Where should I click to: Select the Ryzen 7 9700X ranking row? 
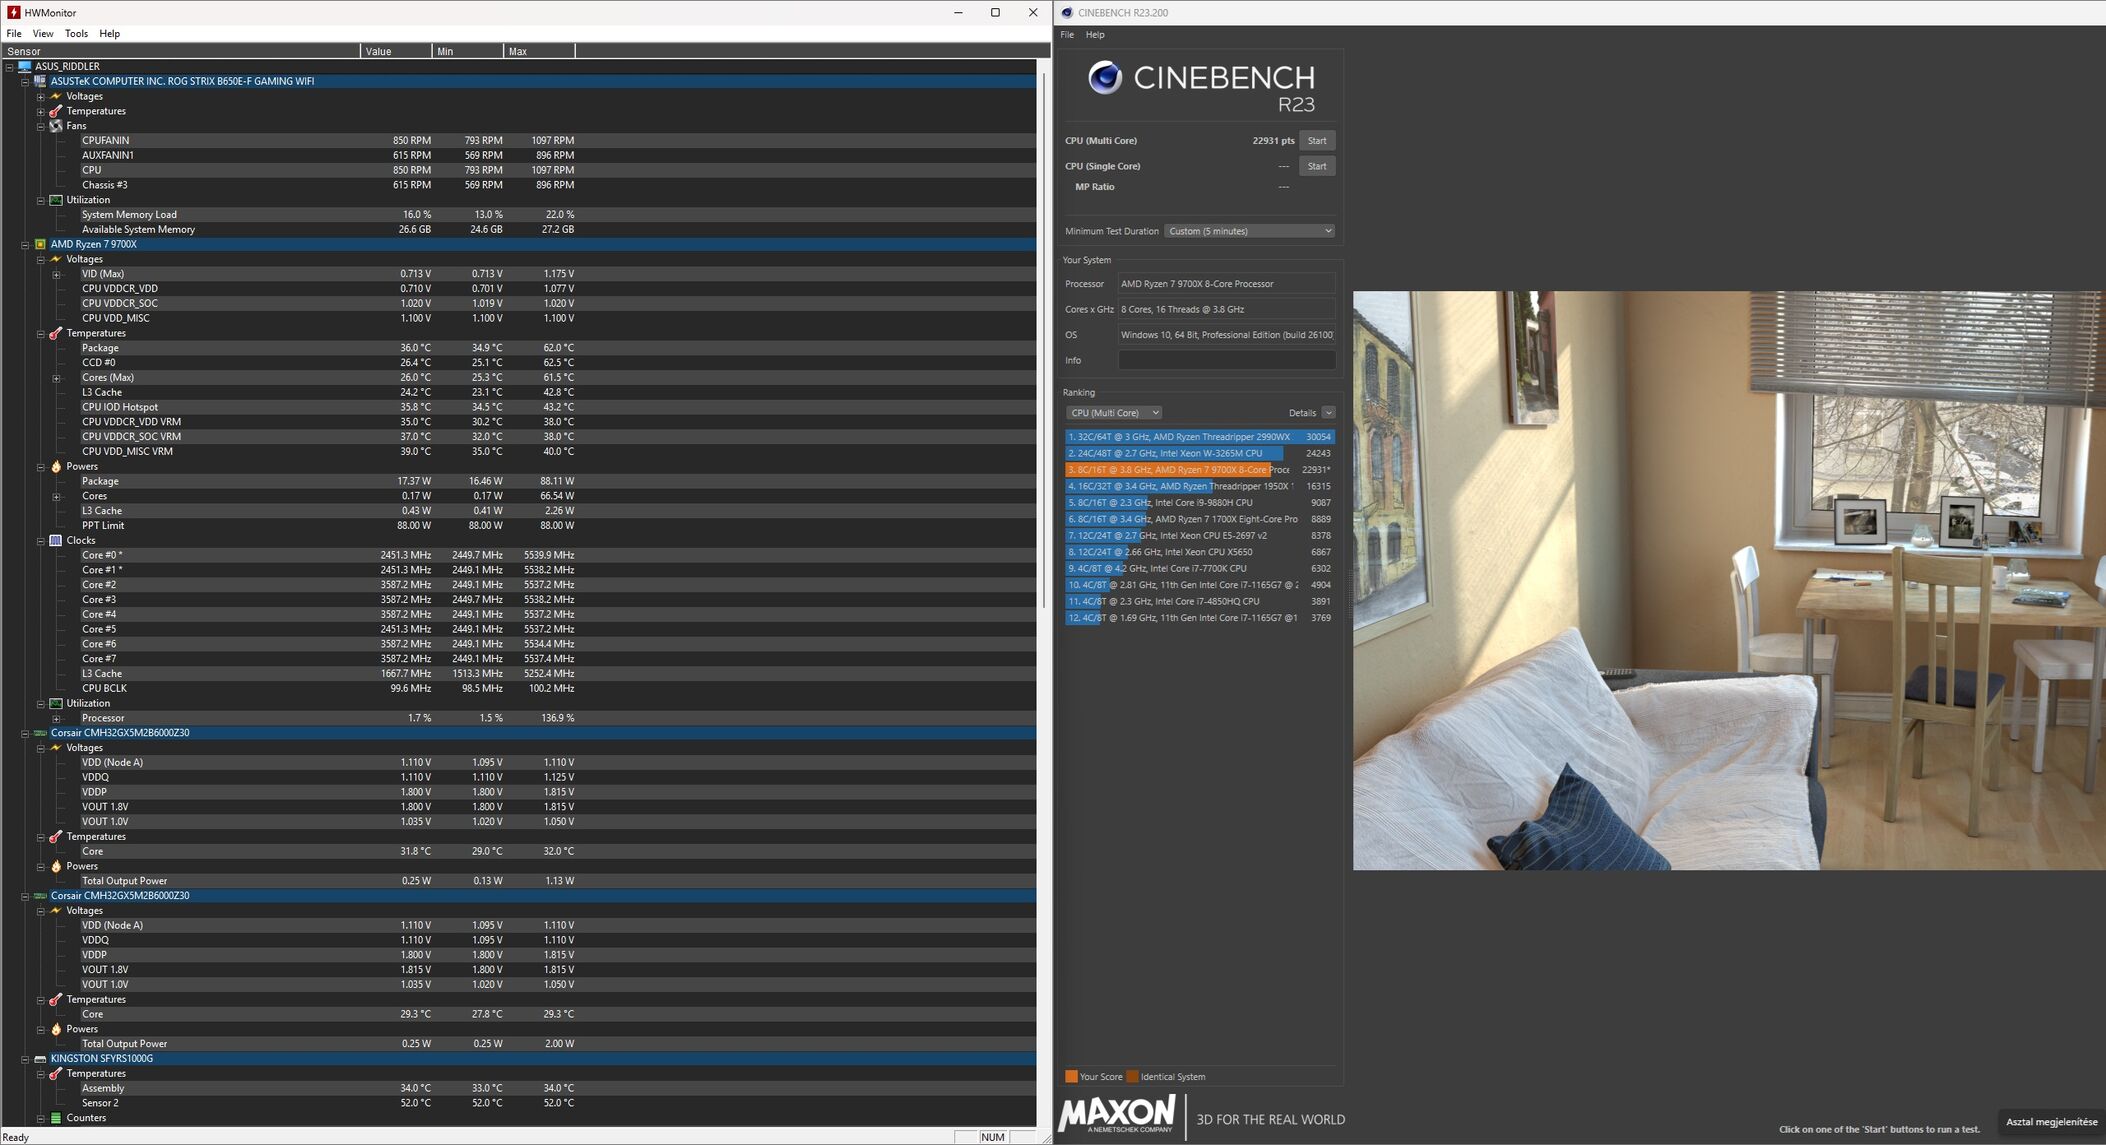coord(1200,470)
